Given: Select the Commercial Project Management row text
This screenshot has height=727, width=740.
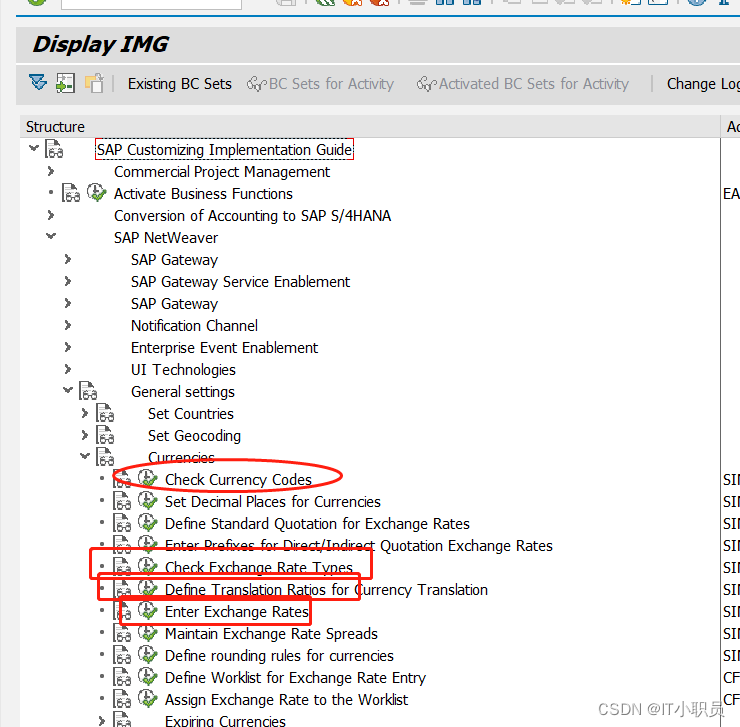Looking at the screenshot, I should click(222, 171).
